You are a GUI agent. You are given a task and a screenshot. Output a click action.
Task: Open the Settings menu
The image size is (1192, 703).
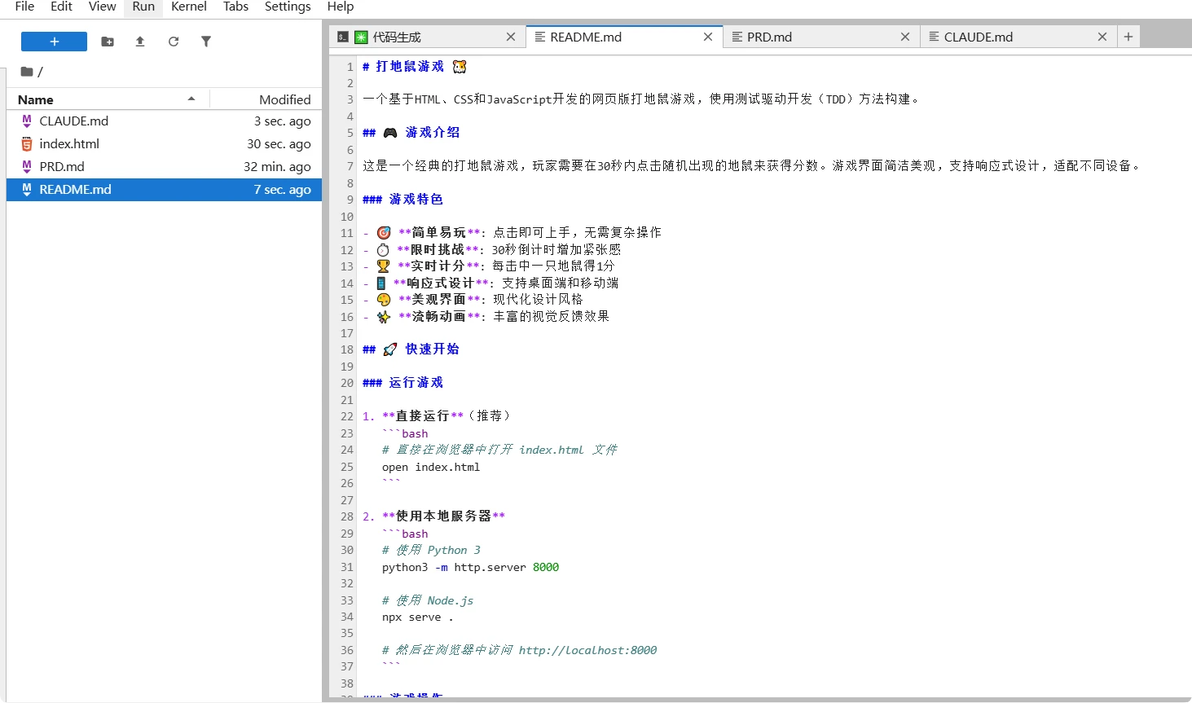pyautogui.click(x=287, y=7)
